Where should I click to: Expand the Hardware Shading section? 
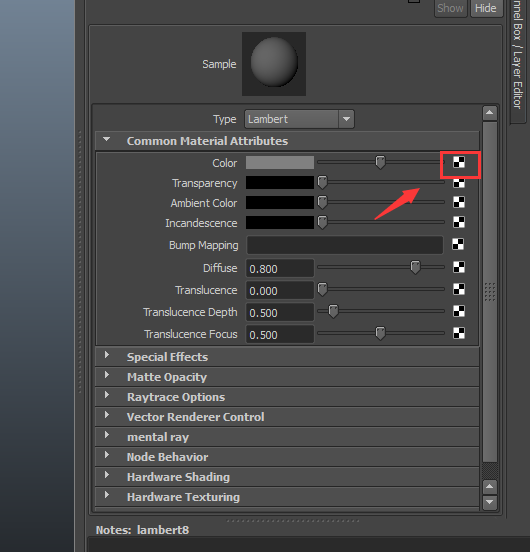tap(107, 475)
